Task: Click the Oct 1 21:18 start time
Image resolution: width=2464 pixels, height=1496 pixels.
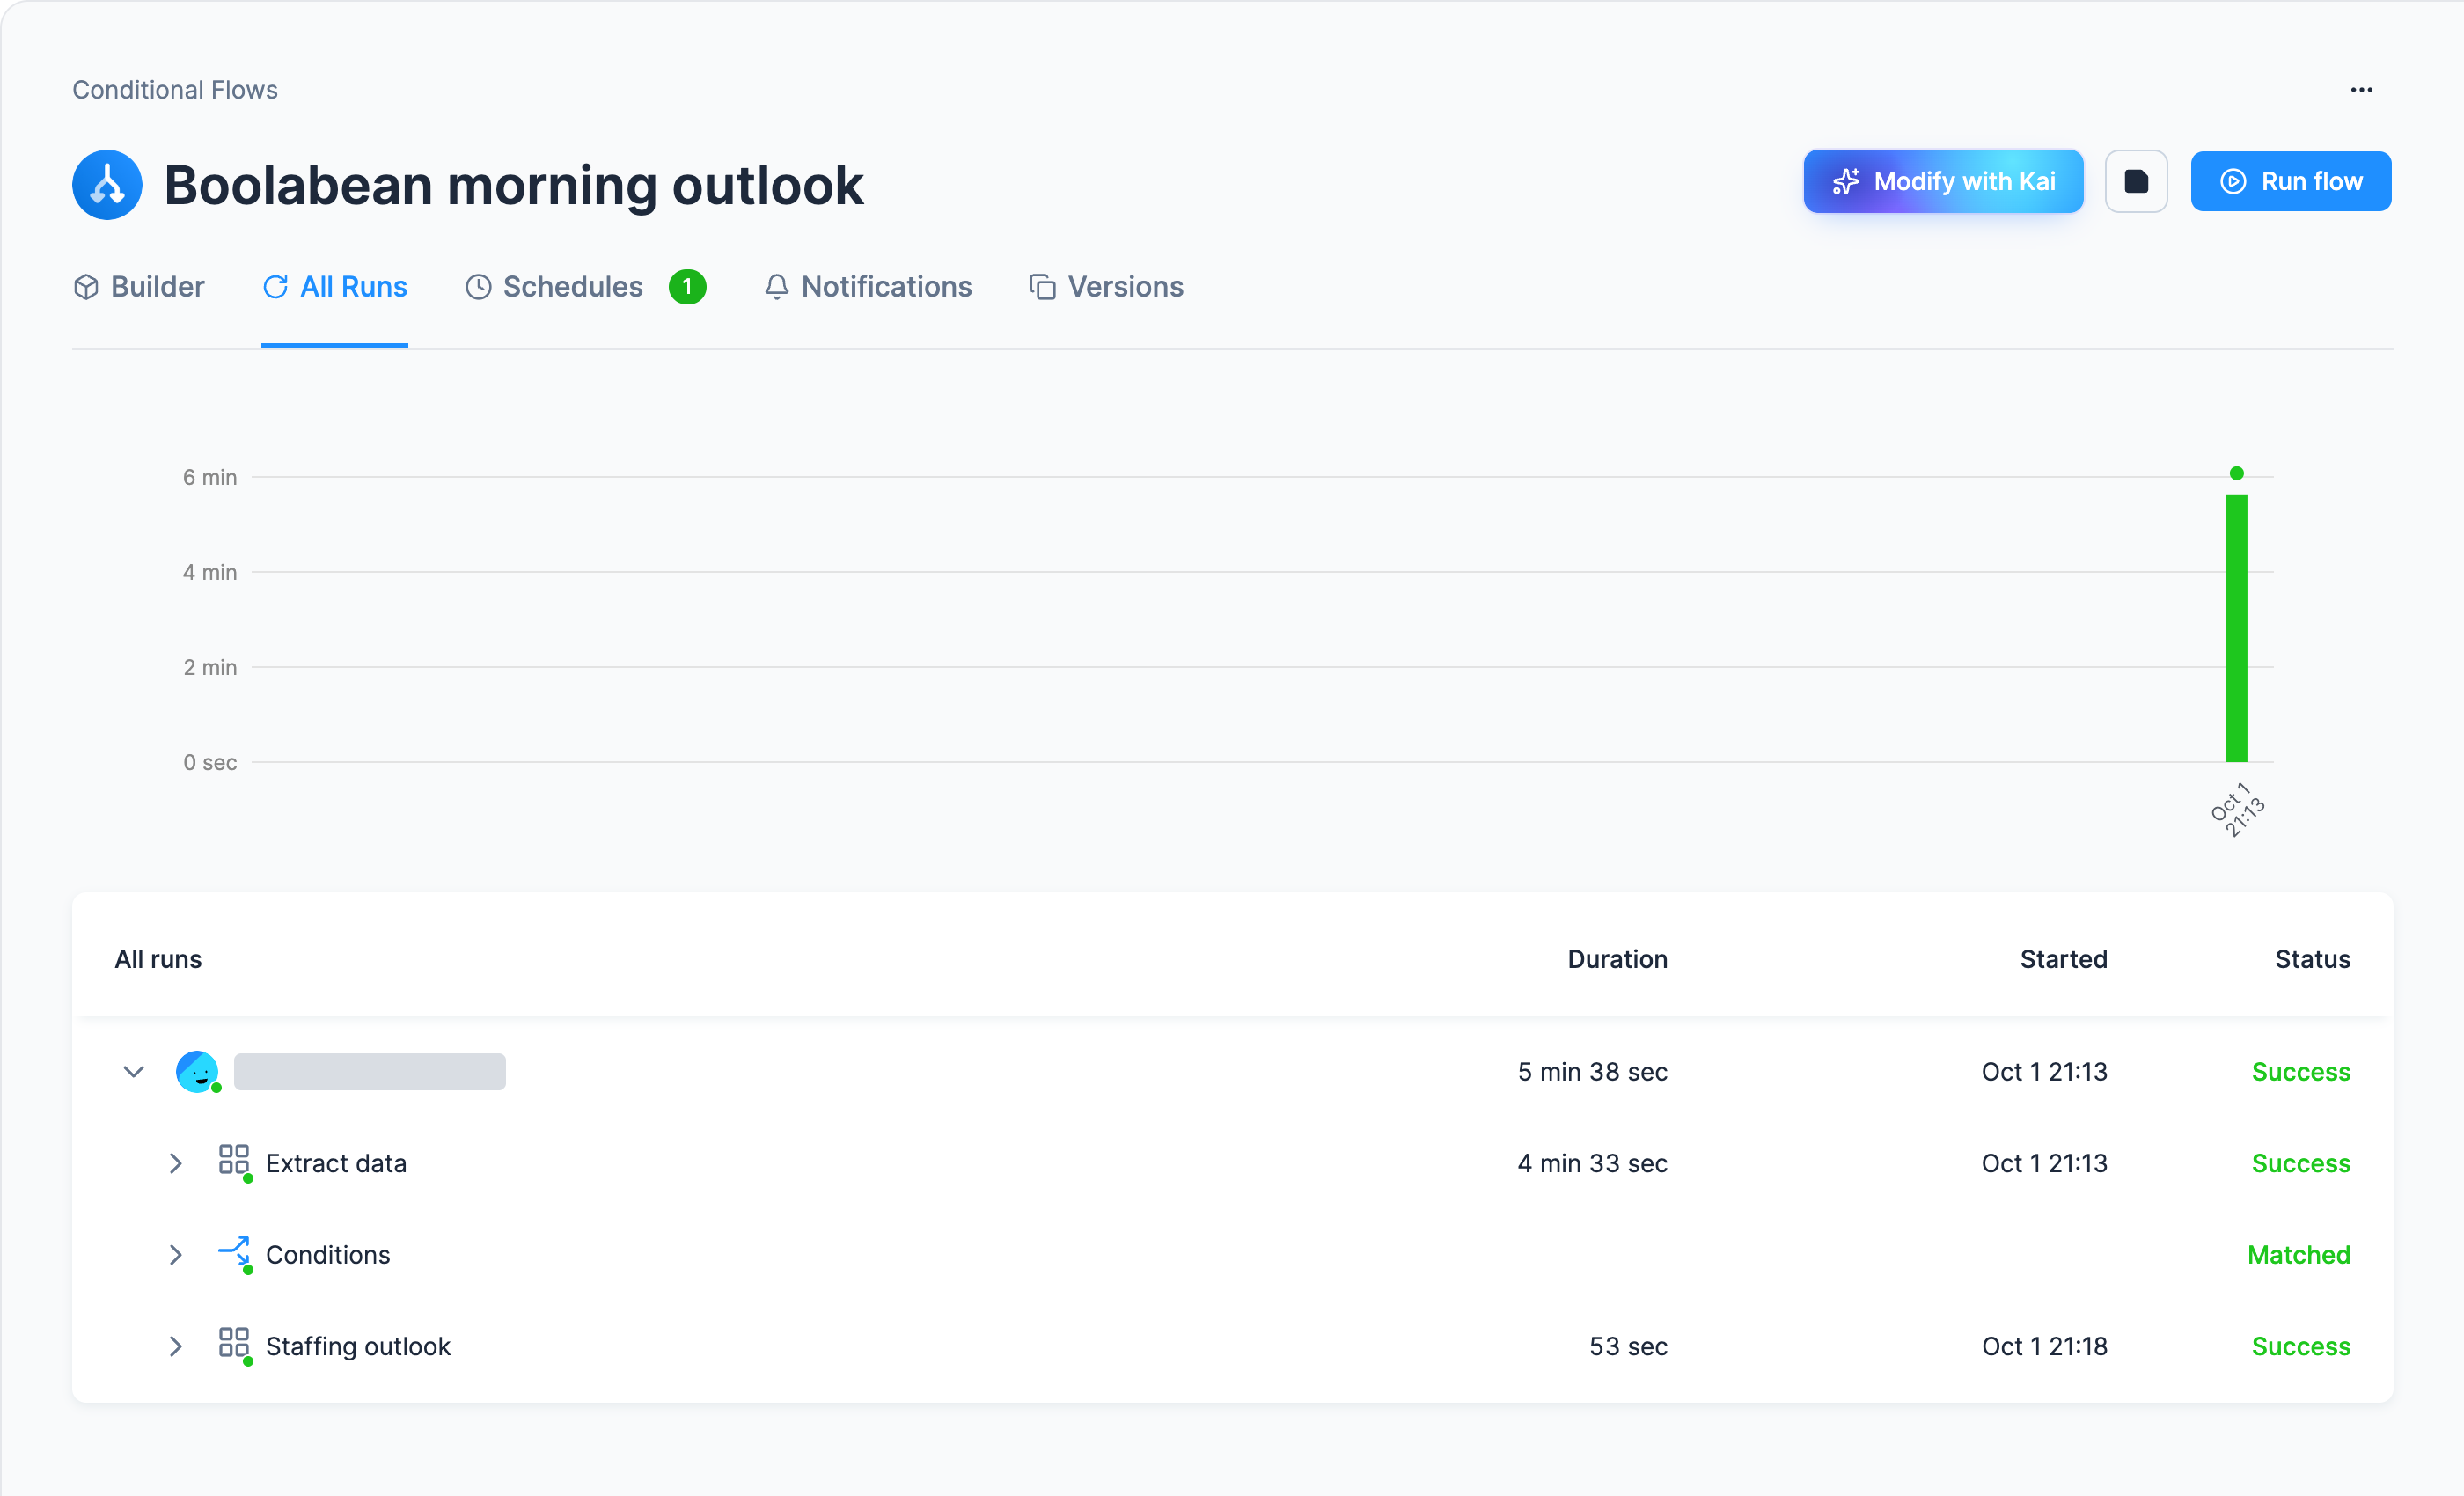Action: click(x=2044, y=1346)
